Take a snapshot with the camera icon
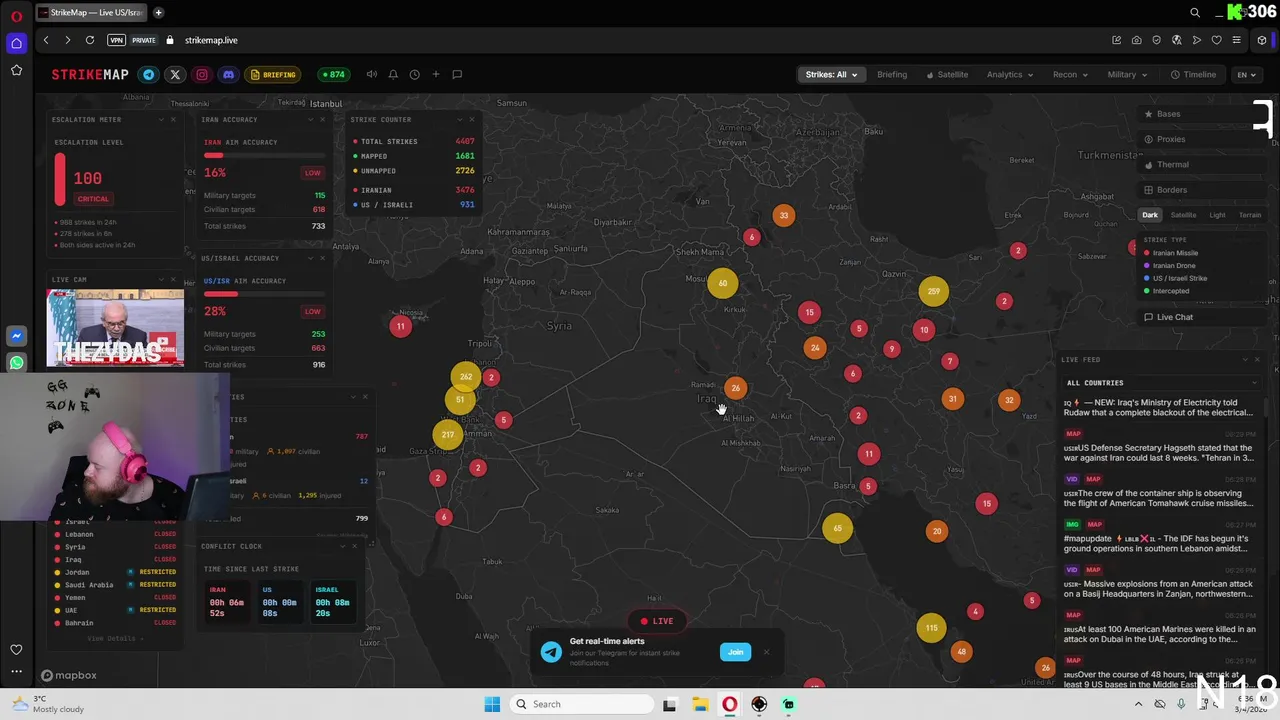This screenshot has height=720, width=1280. 1136,40
